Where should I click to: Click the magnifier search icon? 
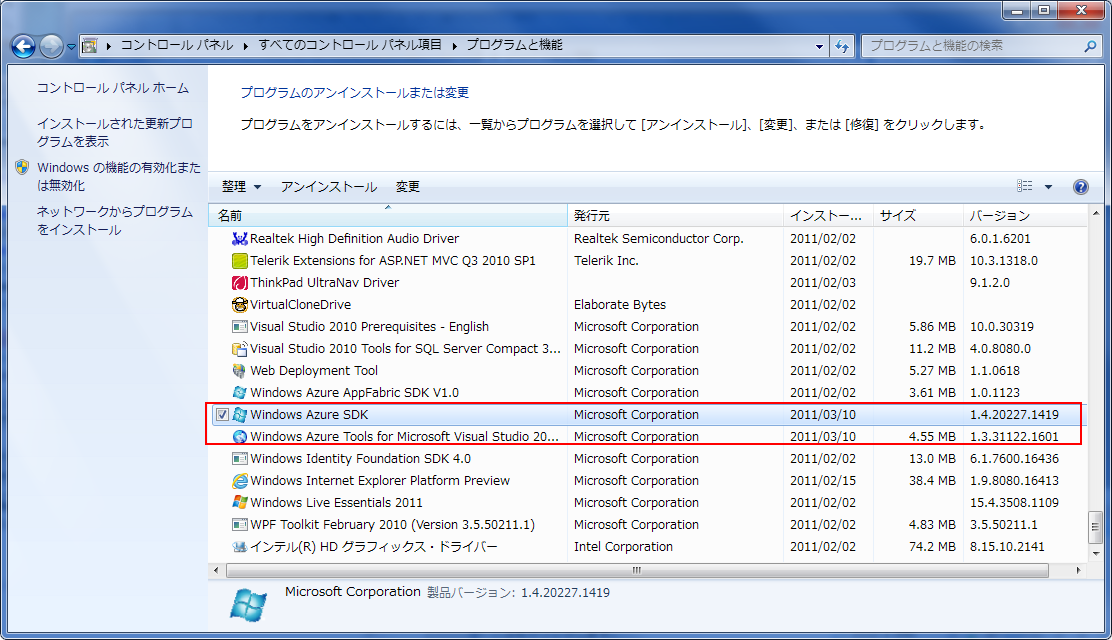coord(1090,46)
